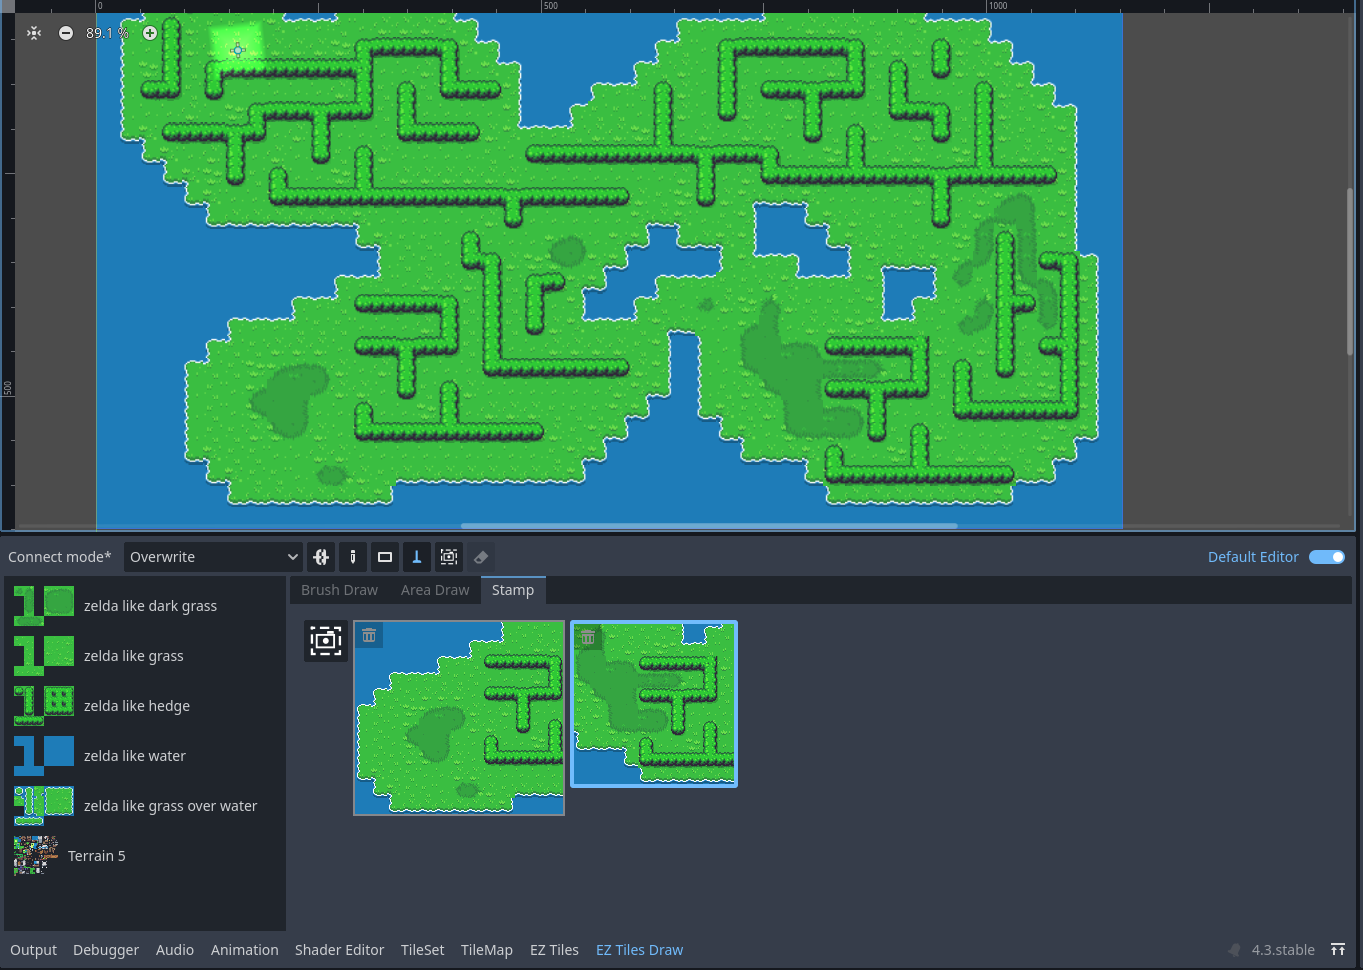Image resolution: width=1363 pixels, height=970 pixels.
Task: Click the vertical scrollbar of the canvas
Action: point(1350,270)
